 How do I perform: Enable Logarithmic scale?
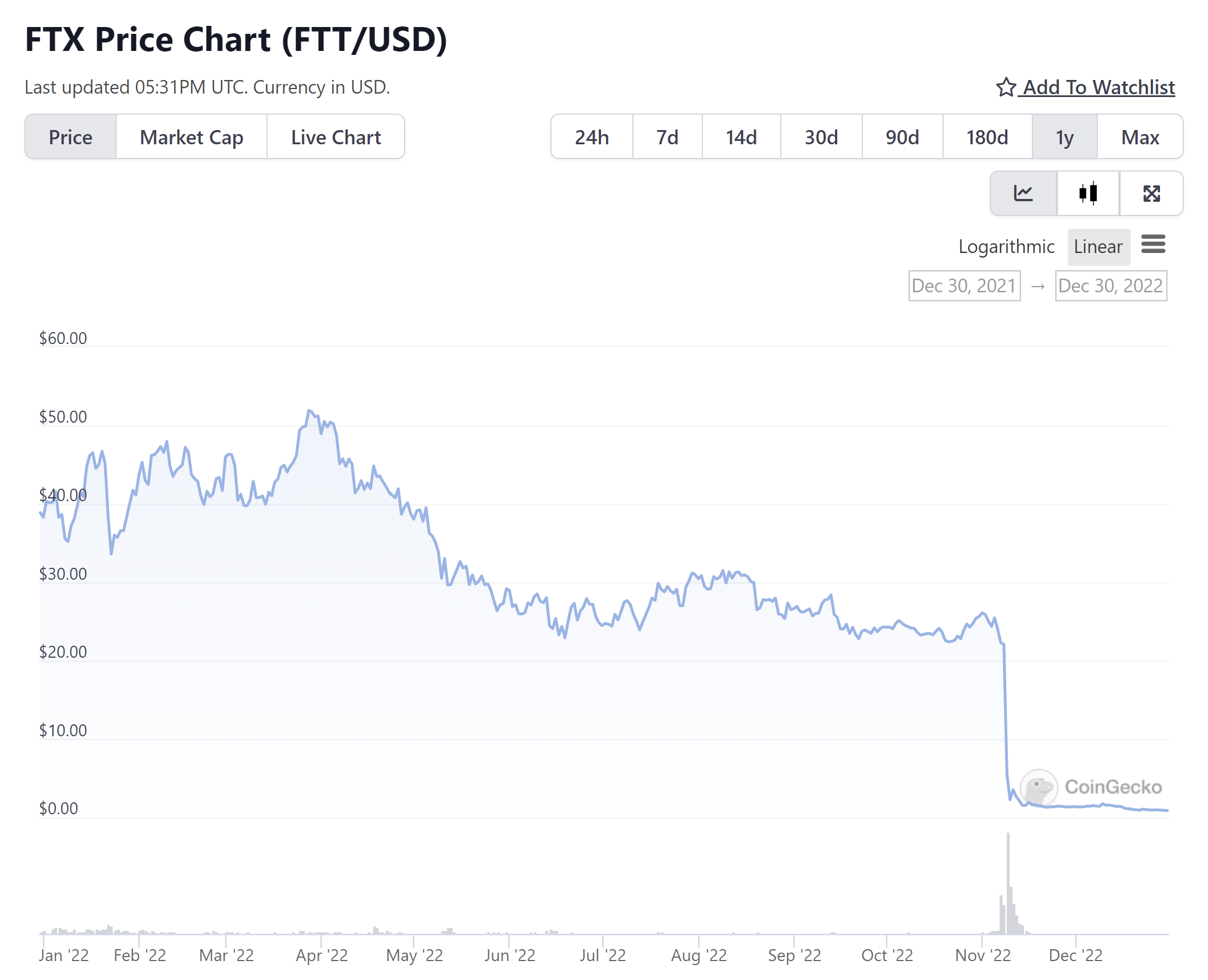tap(1006, 246)
